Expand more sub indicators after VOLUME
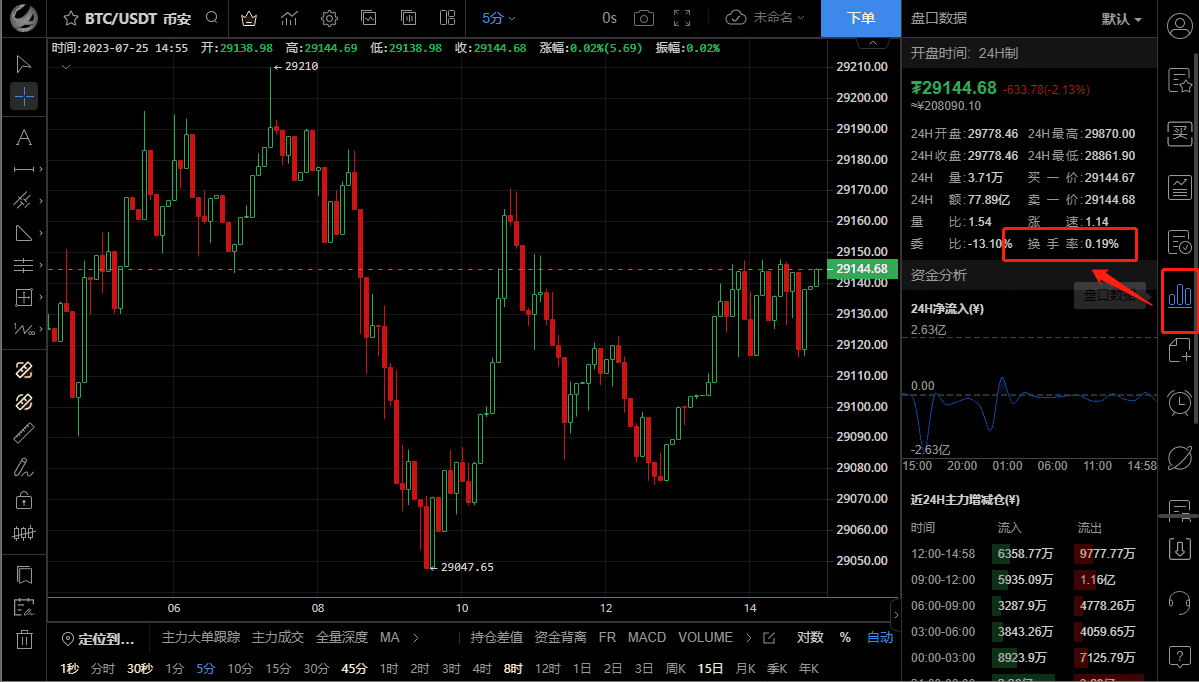1199x682 pixels. [x=749, y=638]
